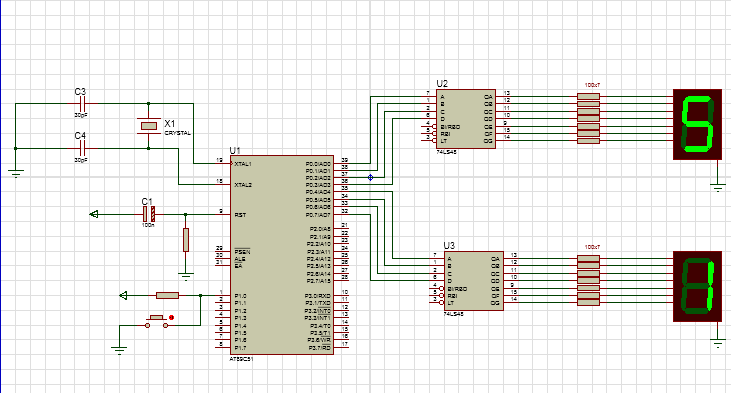Select bottom resistor on U2 QG output line

pyautogui.click(x=588, y=141)
